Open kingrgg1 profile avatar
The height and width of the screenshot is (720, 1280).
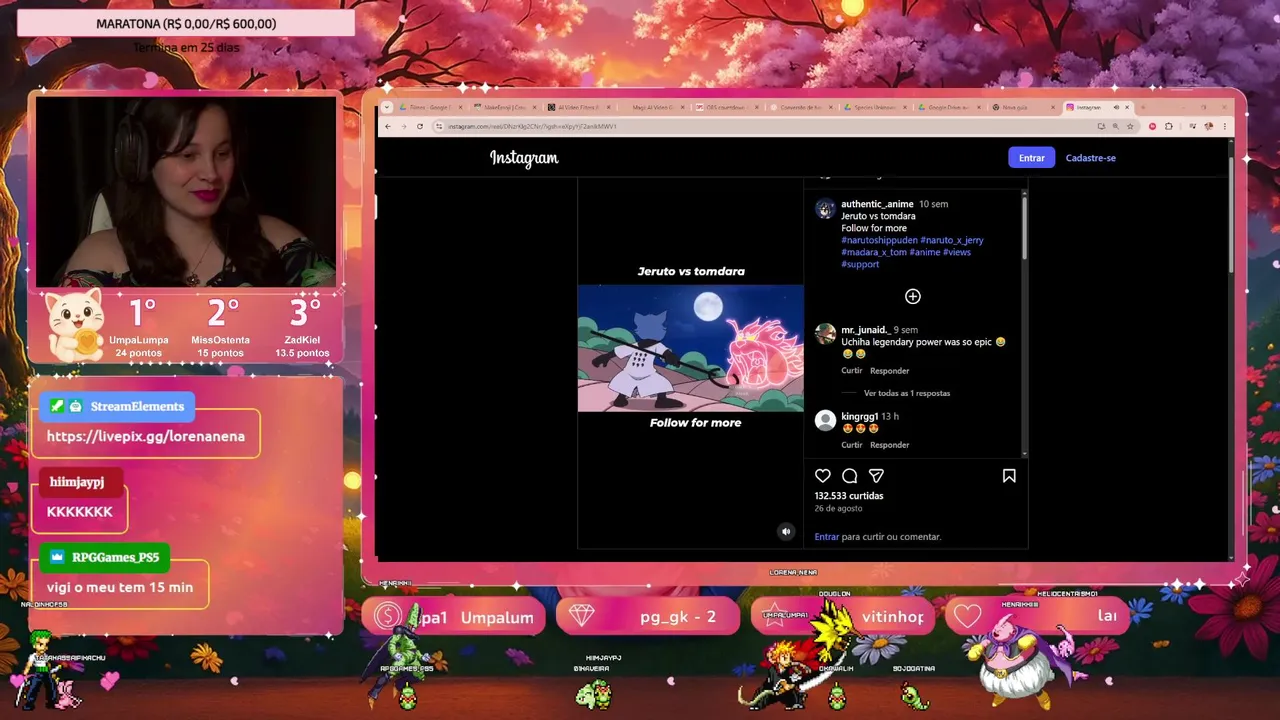click(825, 420)
